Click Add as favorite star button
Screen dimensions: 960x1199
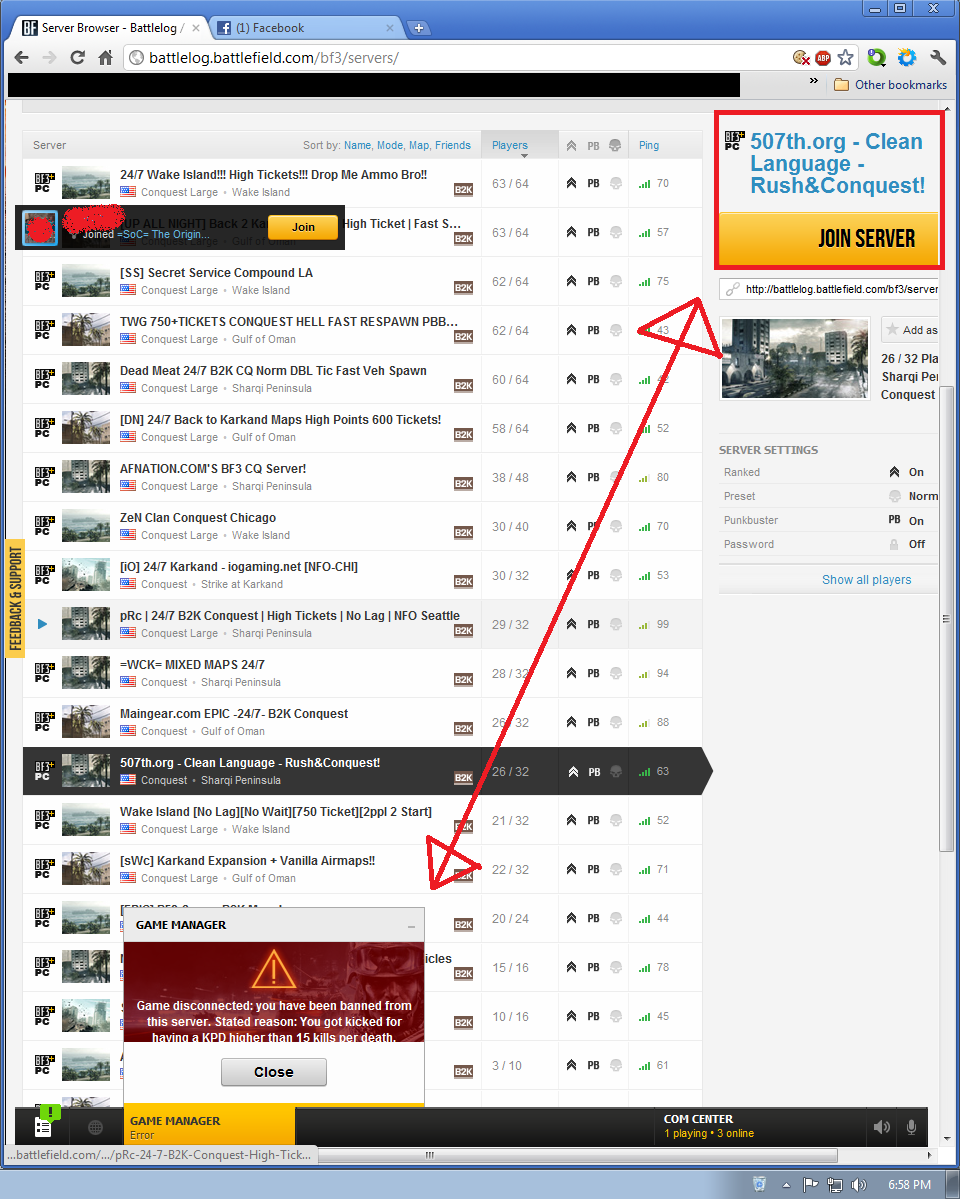[910, 330]
